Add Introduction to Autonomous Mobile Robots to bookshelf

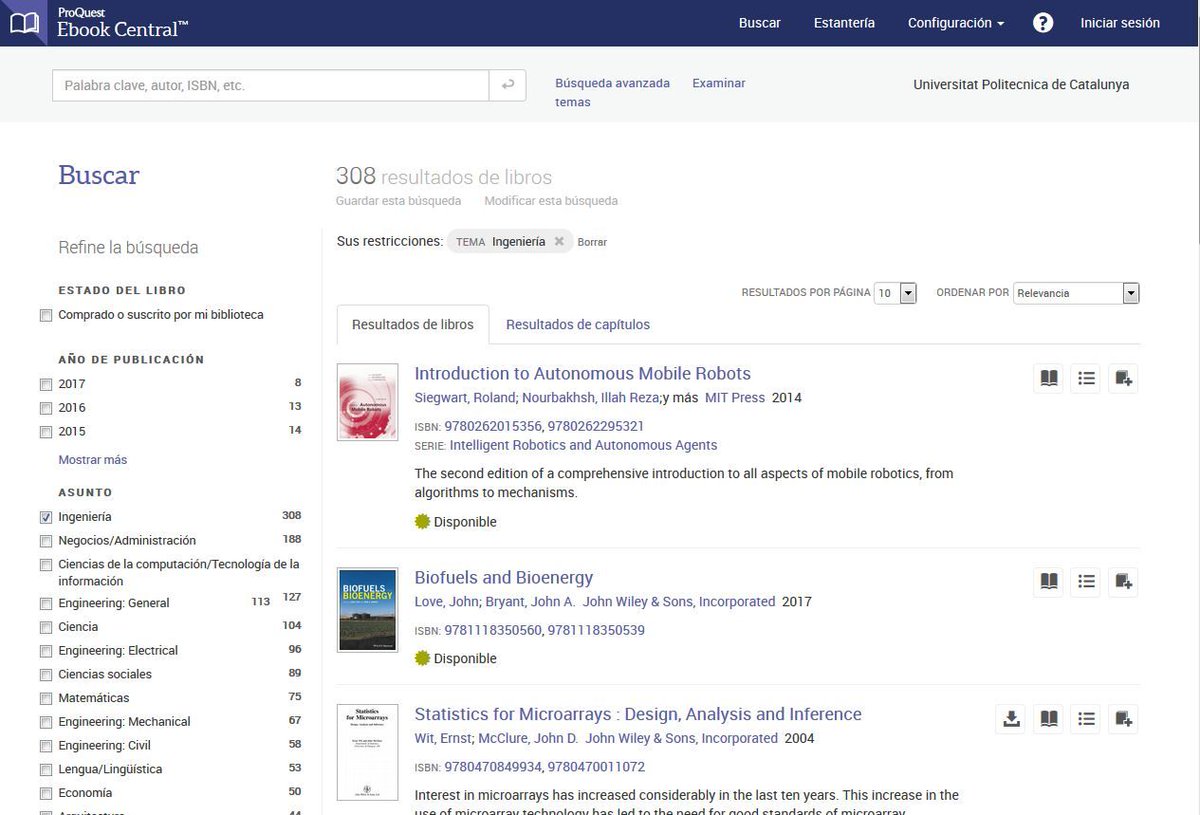click(1123, 378)
